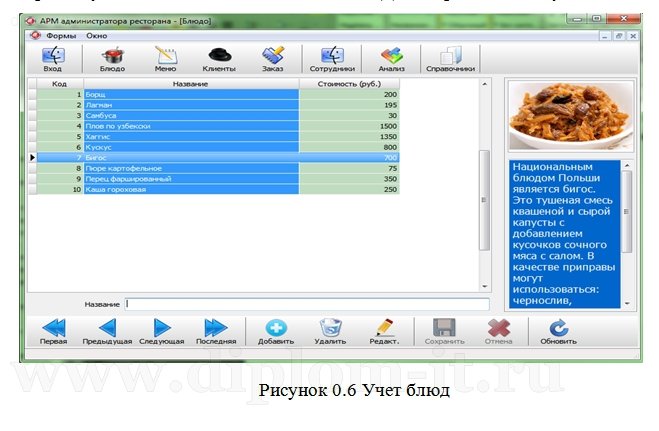Click the child window icon beside Формы

pos(35,36)
